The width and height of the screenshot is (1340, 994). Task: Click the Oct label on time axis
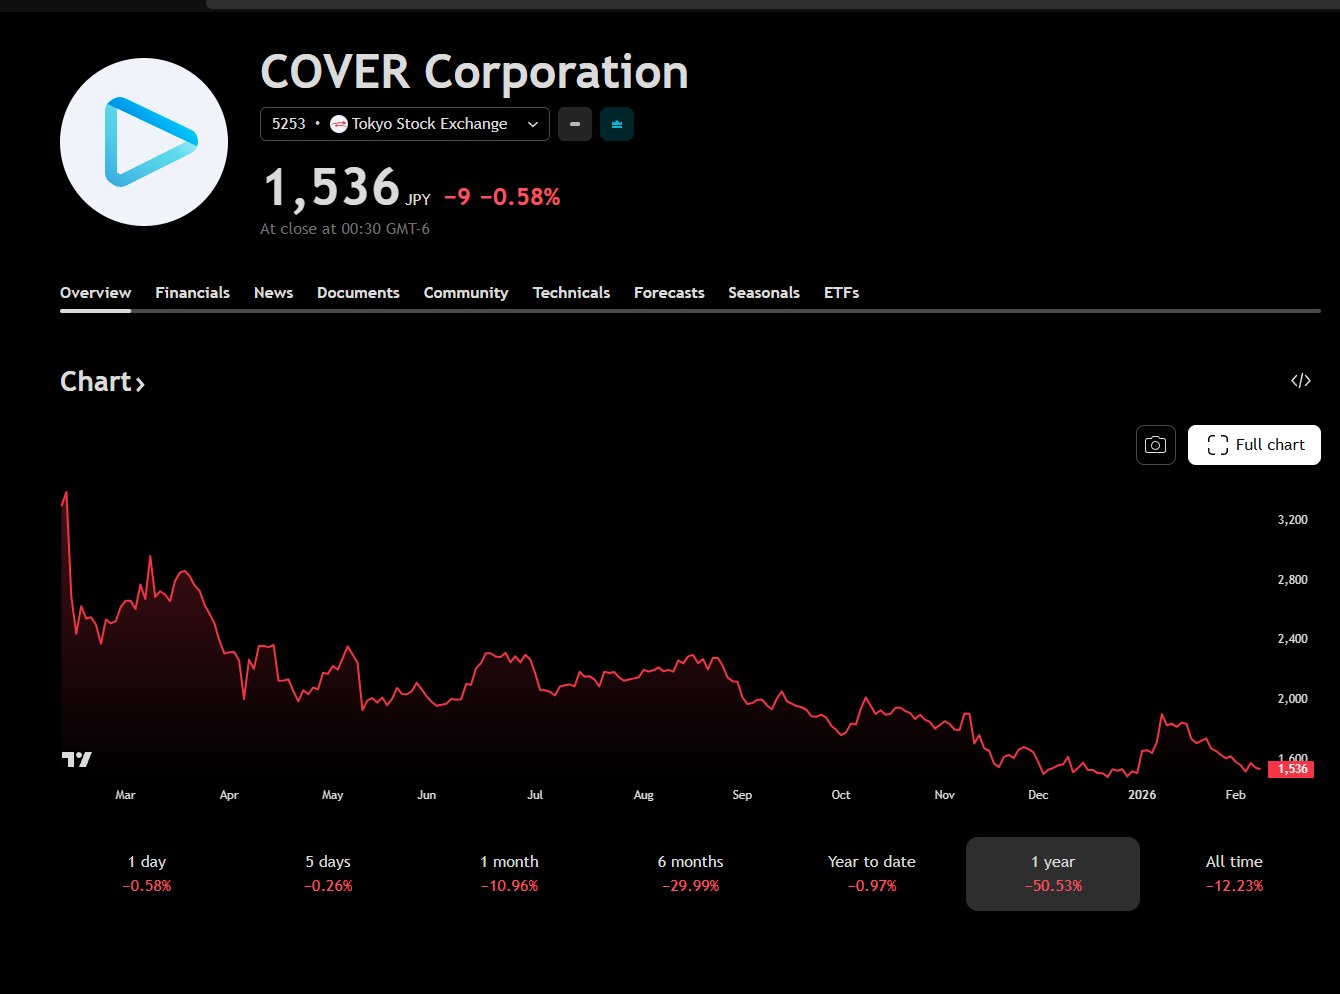pos(841,795)
